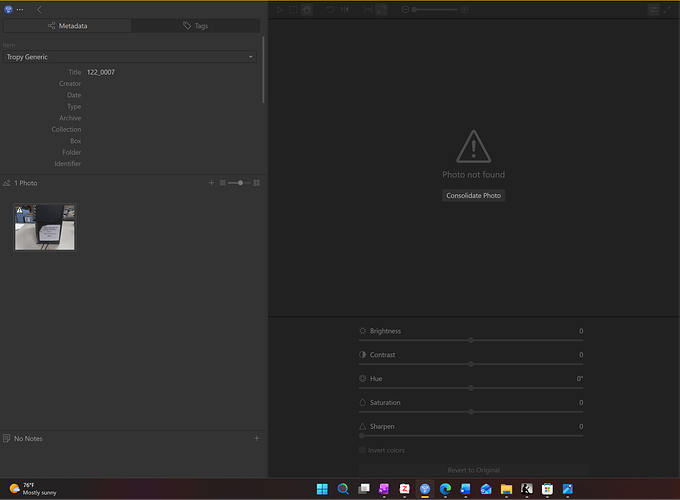The height and width of the screenshot is (500, 680).
Task: Open Task View in the taskbar
Action: tap(364, 489)
